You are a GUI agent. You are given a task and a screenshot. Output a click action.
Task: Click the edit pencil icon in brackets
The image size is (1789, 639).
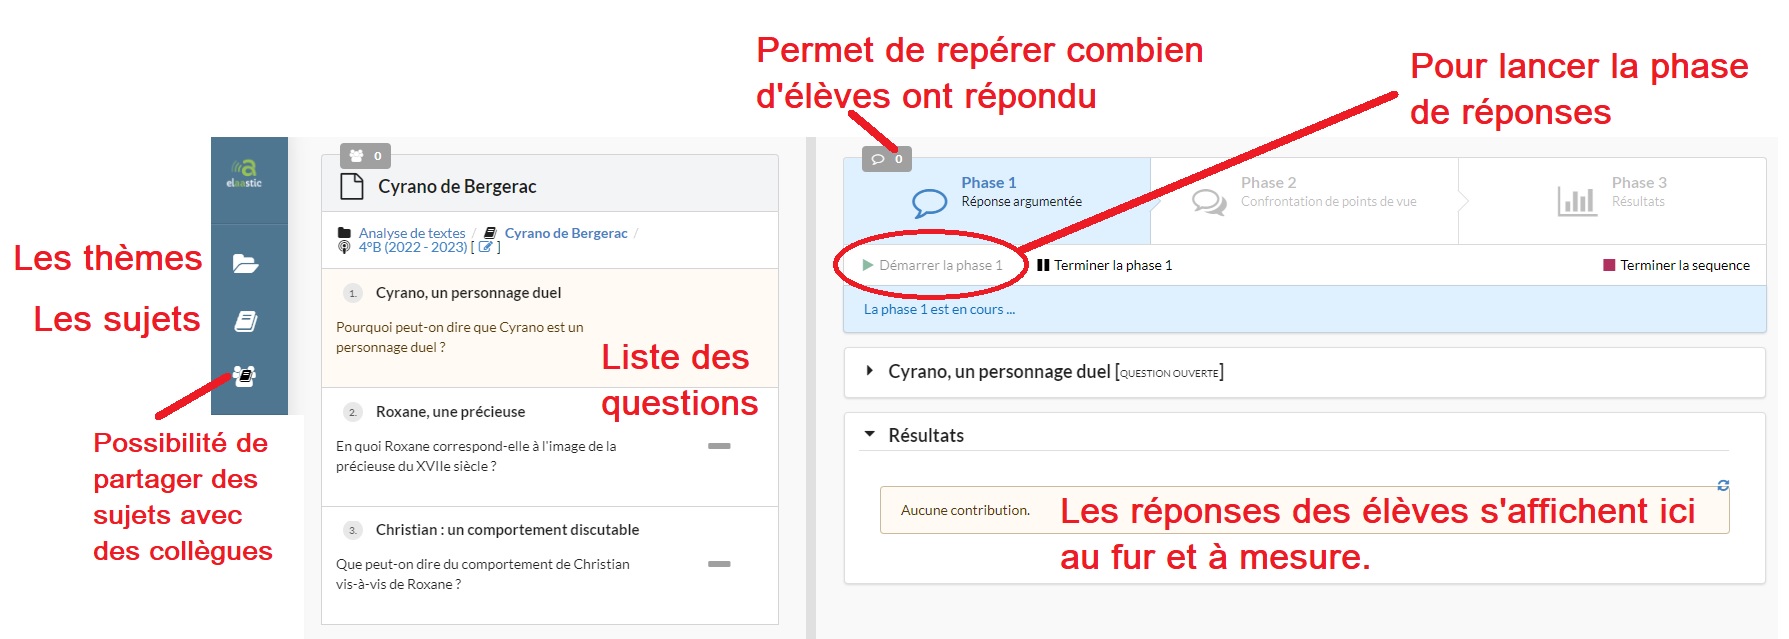click(486, 247)
